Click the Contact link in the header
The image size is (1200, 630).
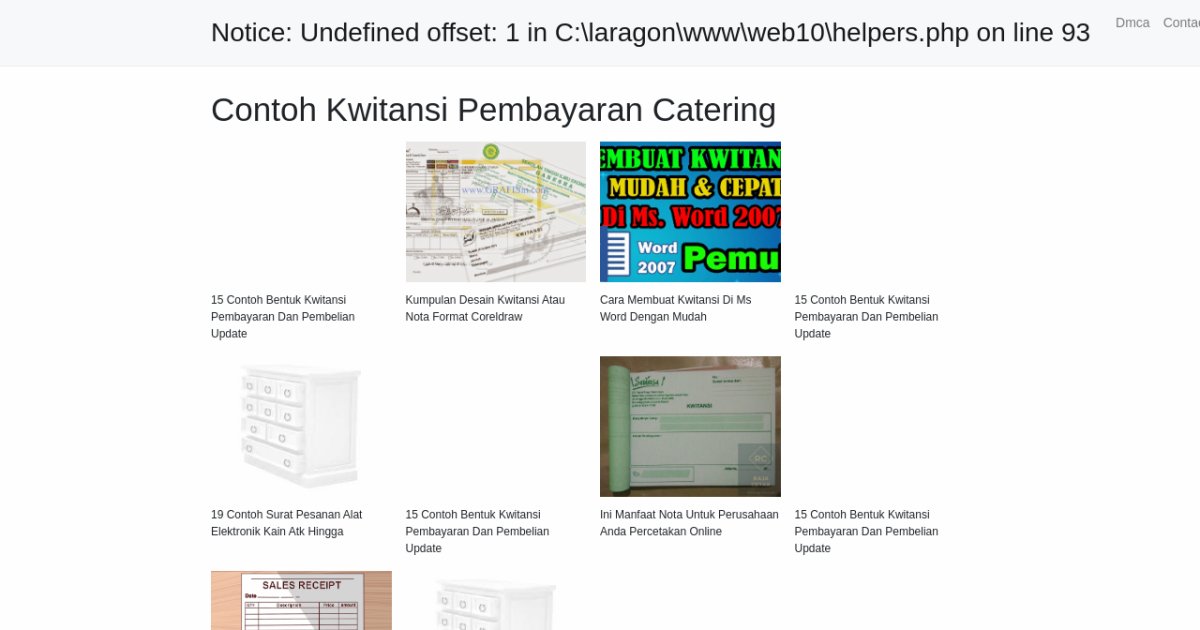click(1181, 23)
